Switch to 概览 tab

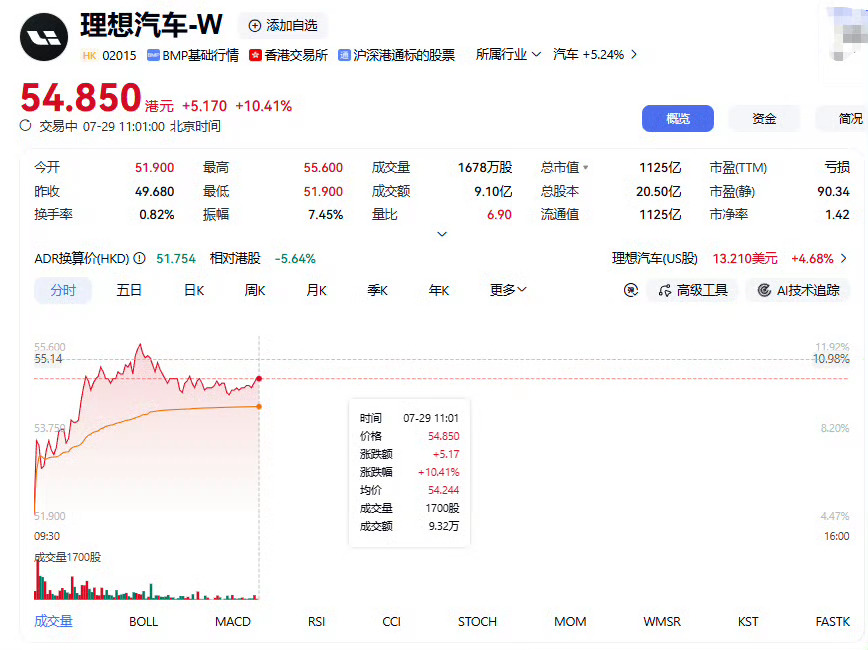[678, 118]
